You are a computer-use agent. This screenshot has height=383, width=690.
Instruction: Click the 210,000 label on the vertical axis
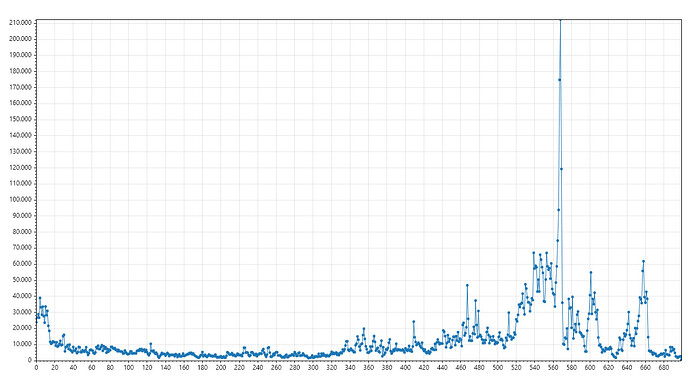click(20, 23)
